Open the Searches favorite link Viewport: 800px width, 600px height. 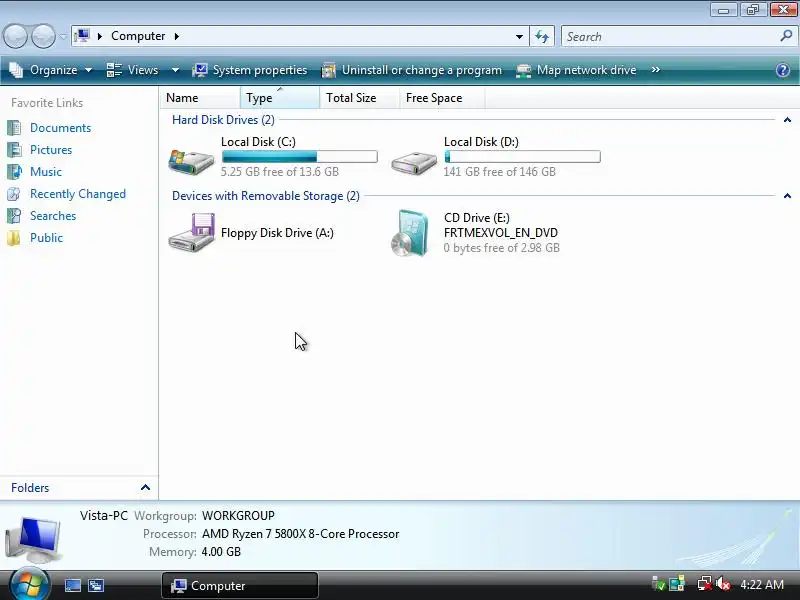point(53,216)
